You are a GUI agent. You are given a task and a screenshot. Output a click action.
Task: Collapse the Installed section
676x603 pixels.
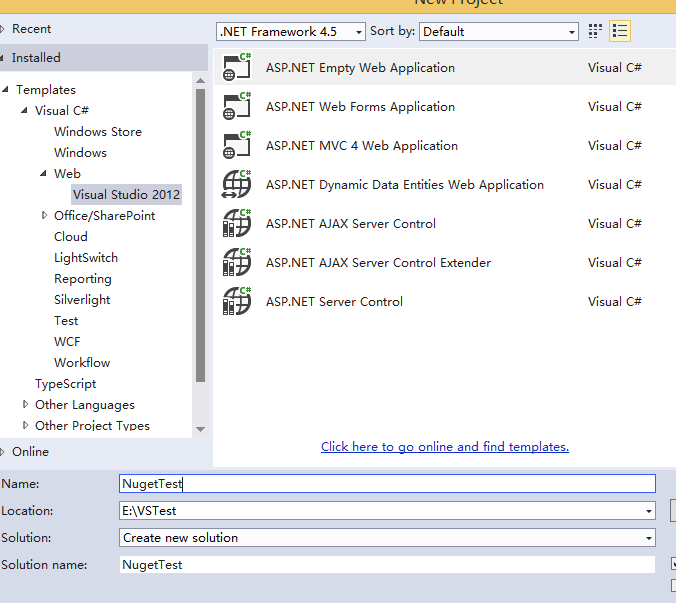[x=2, y=58]
